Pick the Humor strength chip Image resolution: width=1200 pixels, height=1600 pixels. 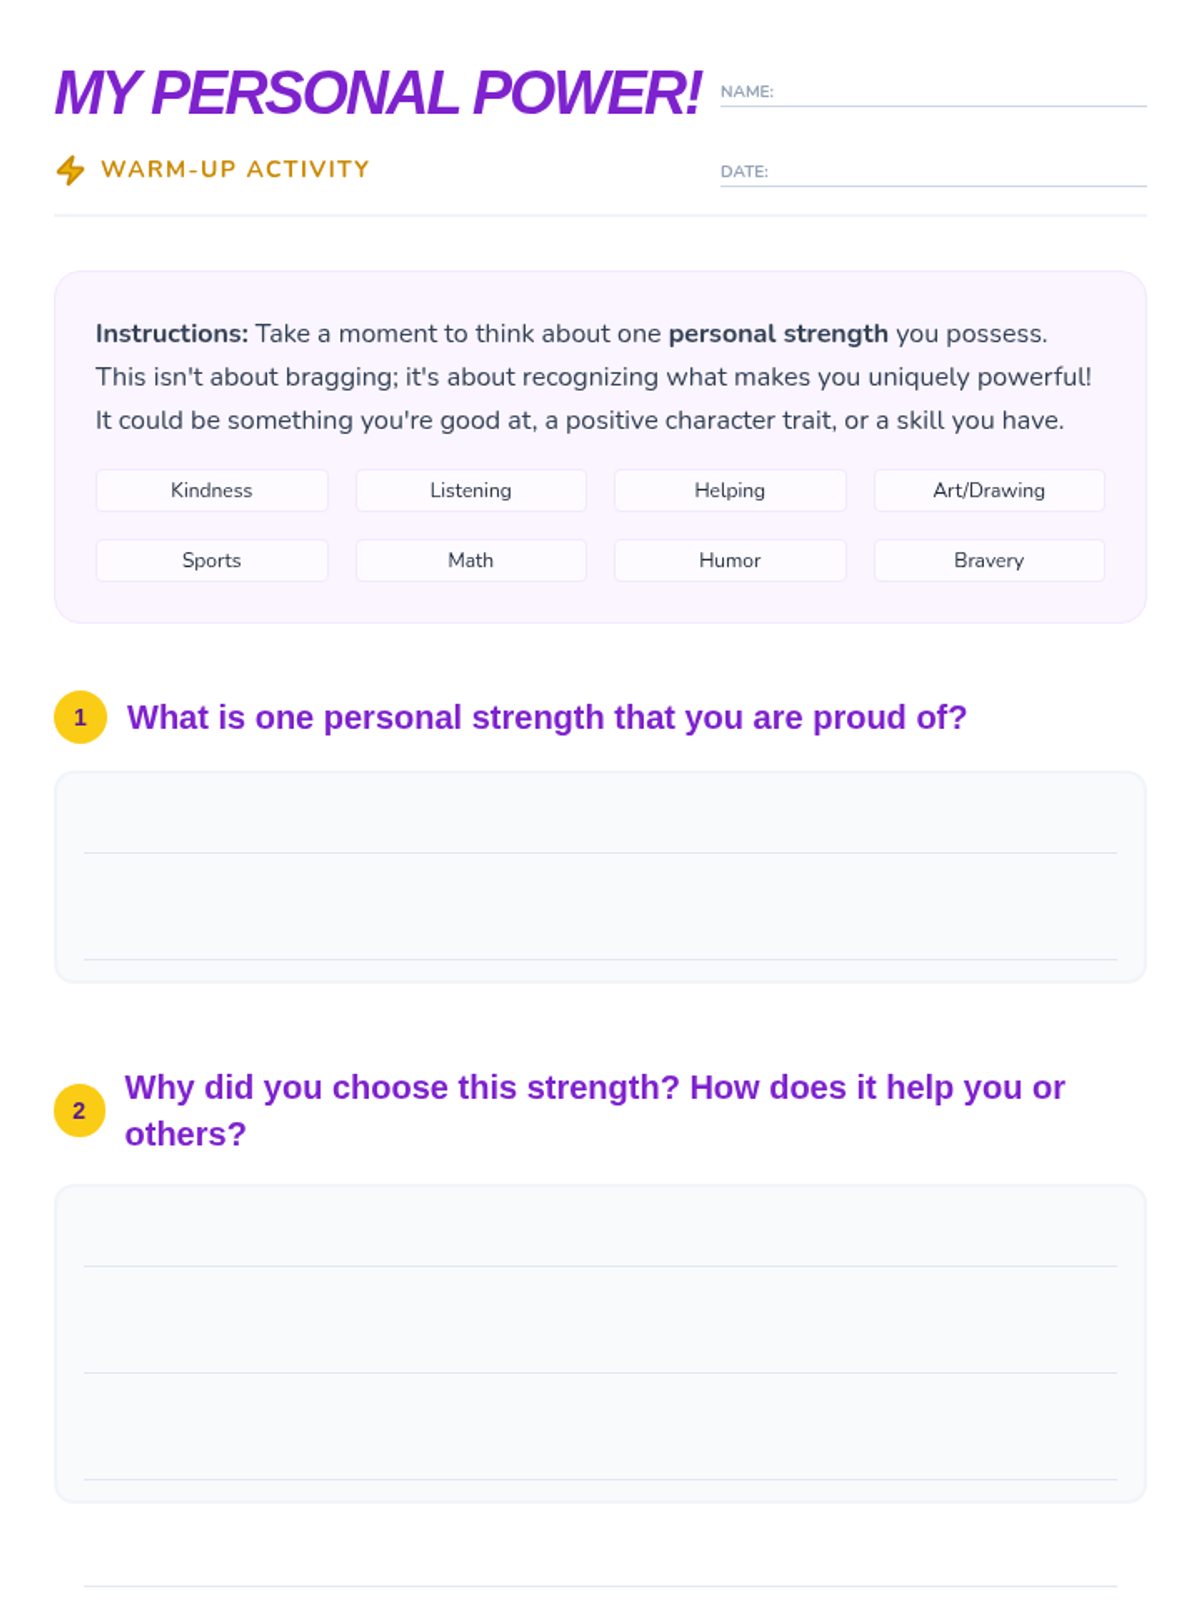[x=730, y=560]
